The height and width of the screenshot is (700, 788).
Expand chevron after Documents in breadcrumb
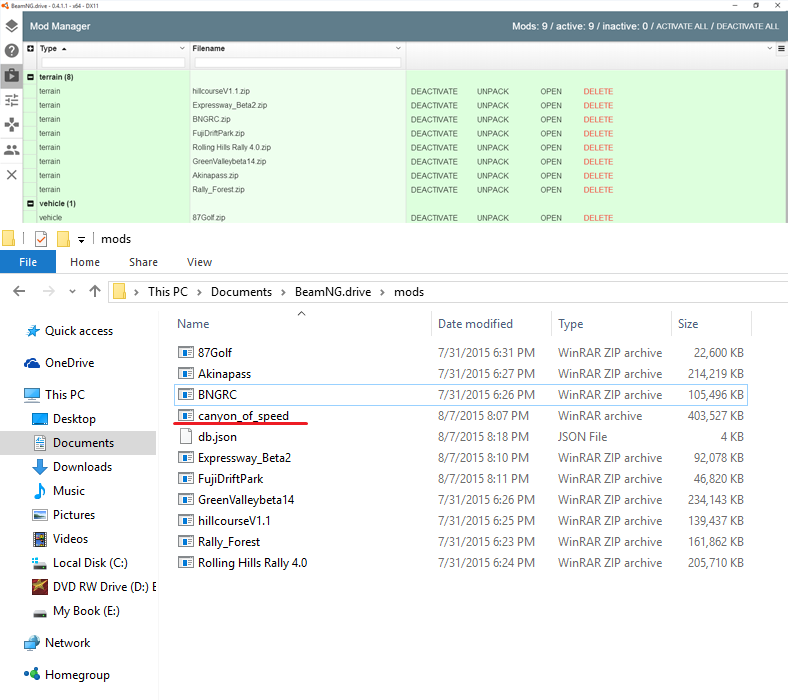[283, 292]
